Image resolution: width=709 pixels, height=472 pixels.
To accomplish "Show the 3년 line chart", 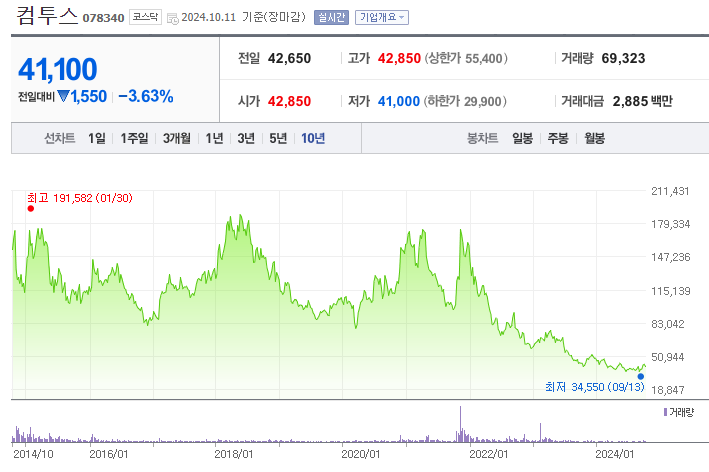I will (246, 138).
